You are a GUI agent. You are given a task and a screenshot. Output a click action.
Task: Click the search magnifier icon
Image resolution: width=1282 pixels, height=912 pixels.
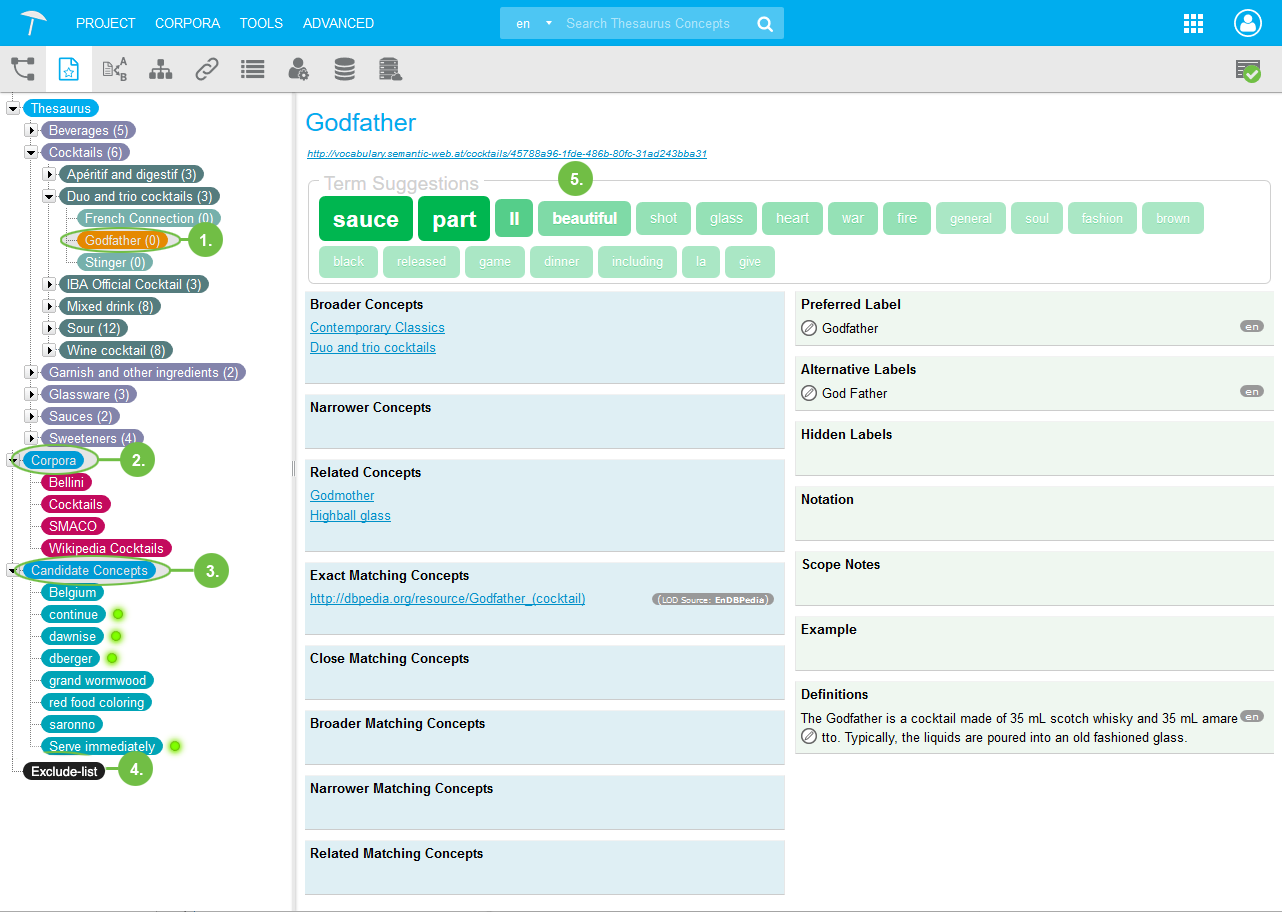coord(765,23)
